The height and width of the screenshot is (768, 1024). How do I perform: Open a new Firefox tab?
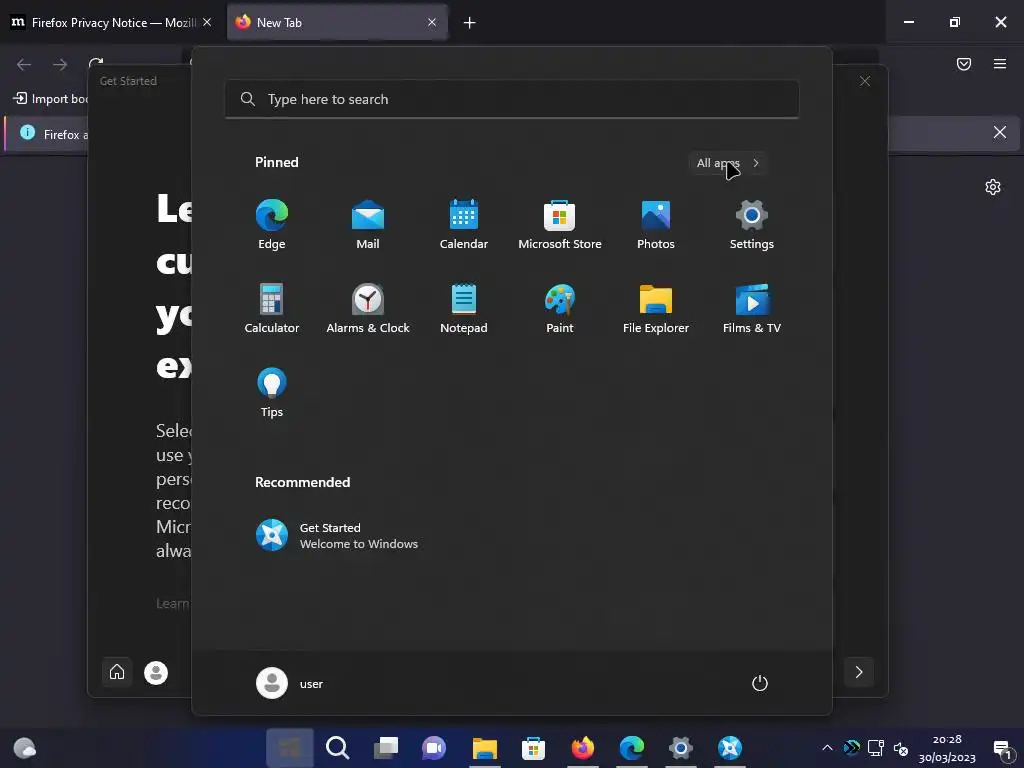[470, 23]
